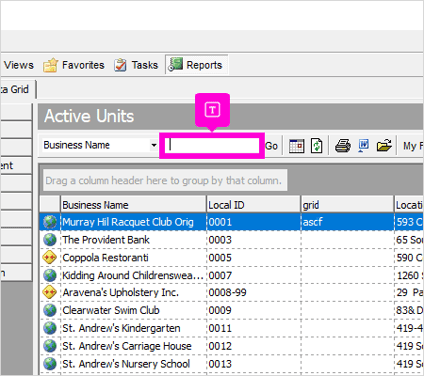Focus the search text box beside Go
Screen dimensions: 424x376
click(212, 145)
